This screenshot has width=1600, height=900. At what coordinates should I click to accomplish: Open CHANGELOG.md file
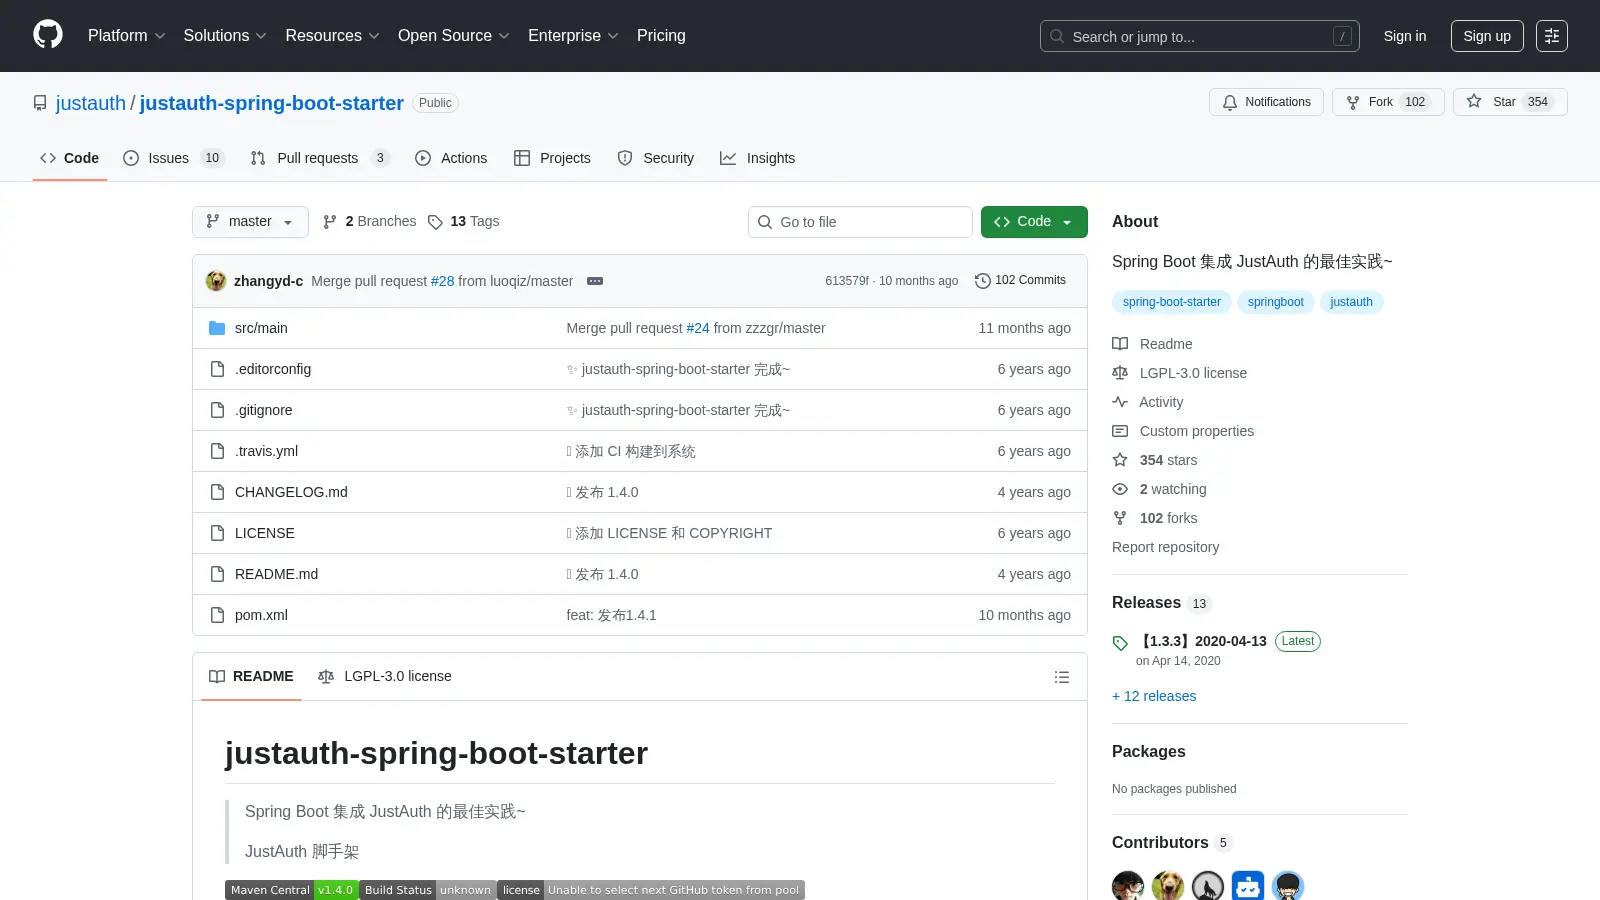(x=291, y=492)
